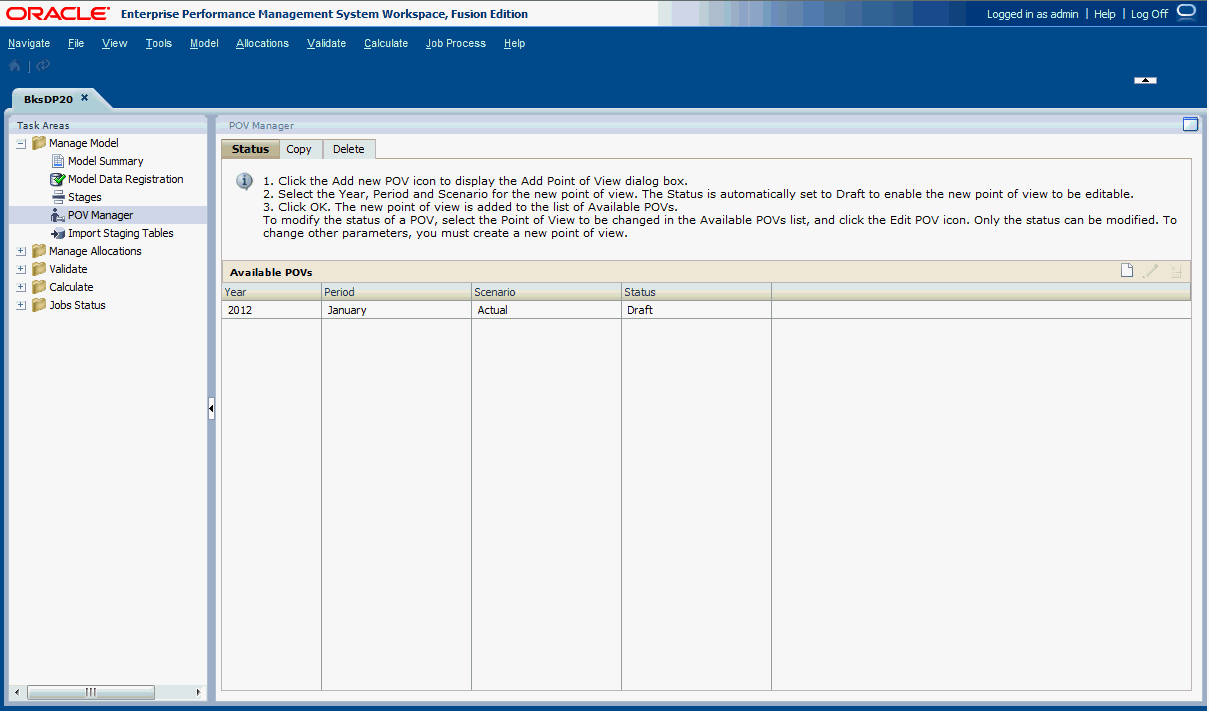Click the Help link in the header
The width and height of the screenshot is (1209, 711).
click(x=1105, y=14)
